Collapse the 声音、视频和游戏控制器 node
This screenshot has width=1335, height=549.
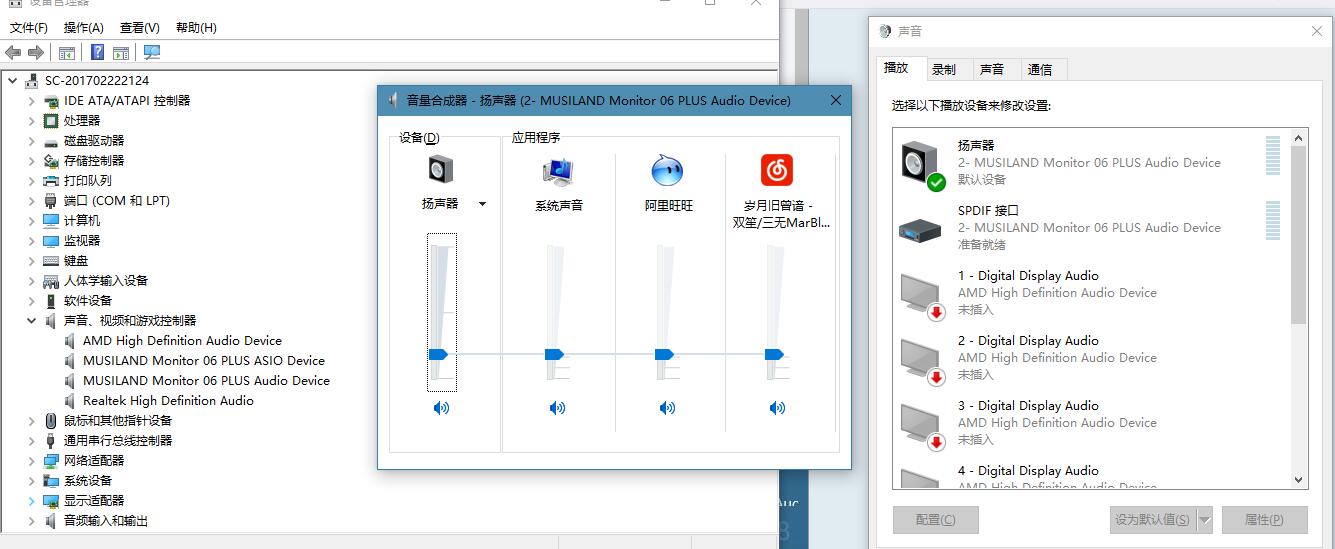coord(31,321)
